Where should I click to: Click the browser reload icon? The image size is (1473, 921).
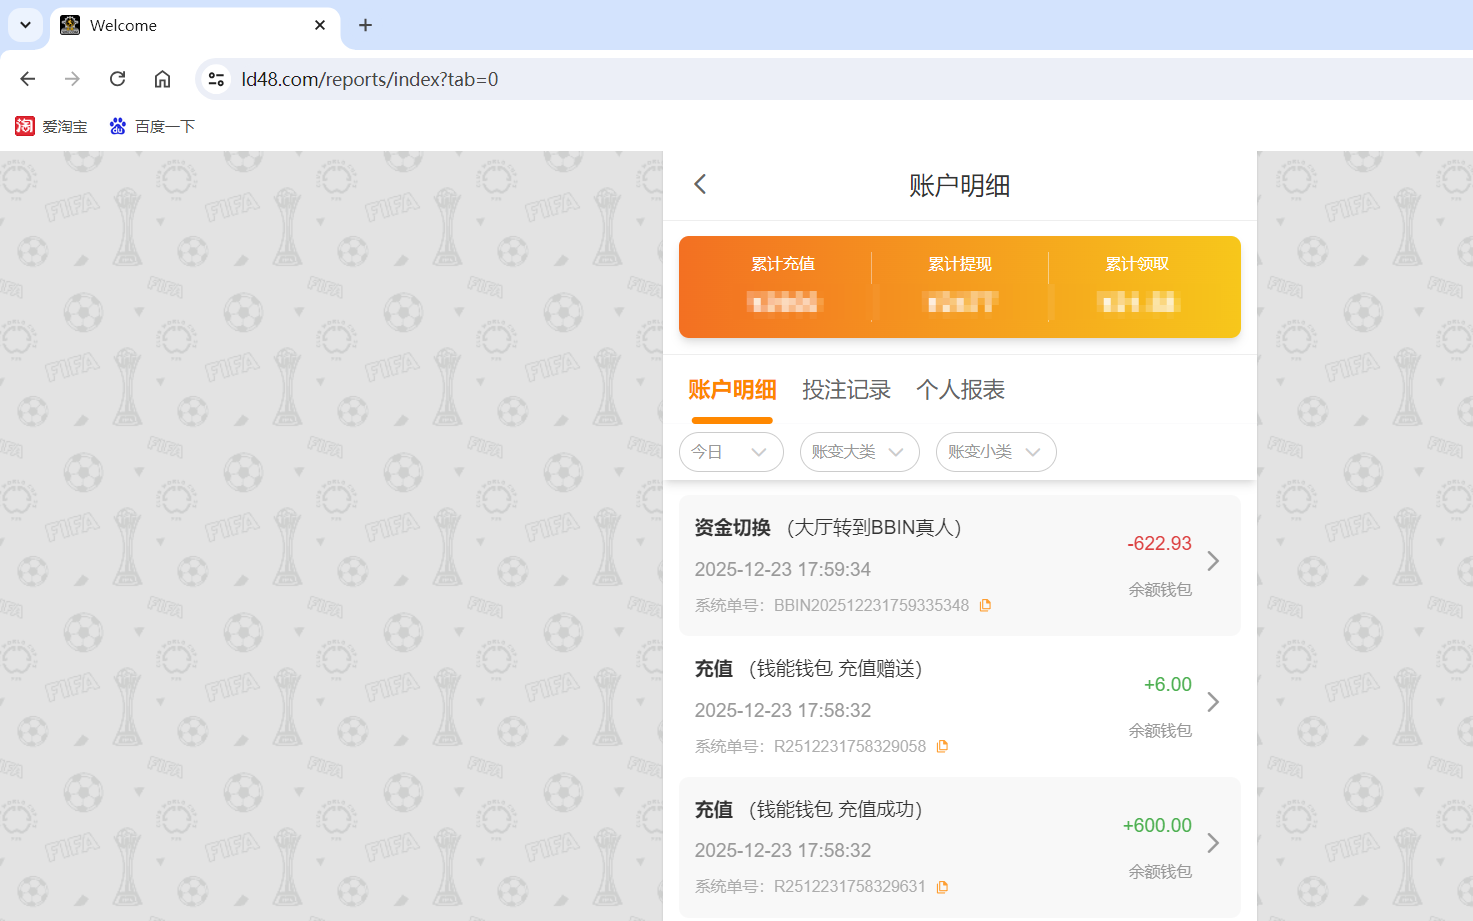[x=117, y=78]
